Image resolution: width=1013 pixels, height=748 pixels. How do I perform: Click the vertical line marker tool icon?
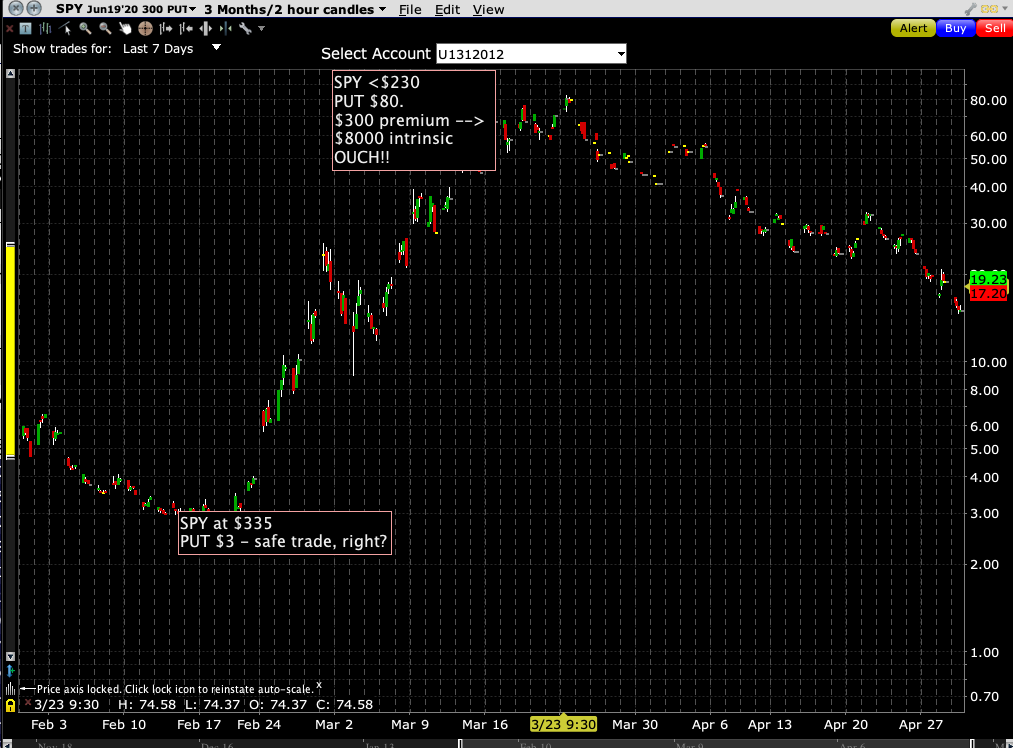click(225, 28)
